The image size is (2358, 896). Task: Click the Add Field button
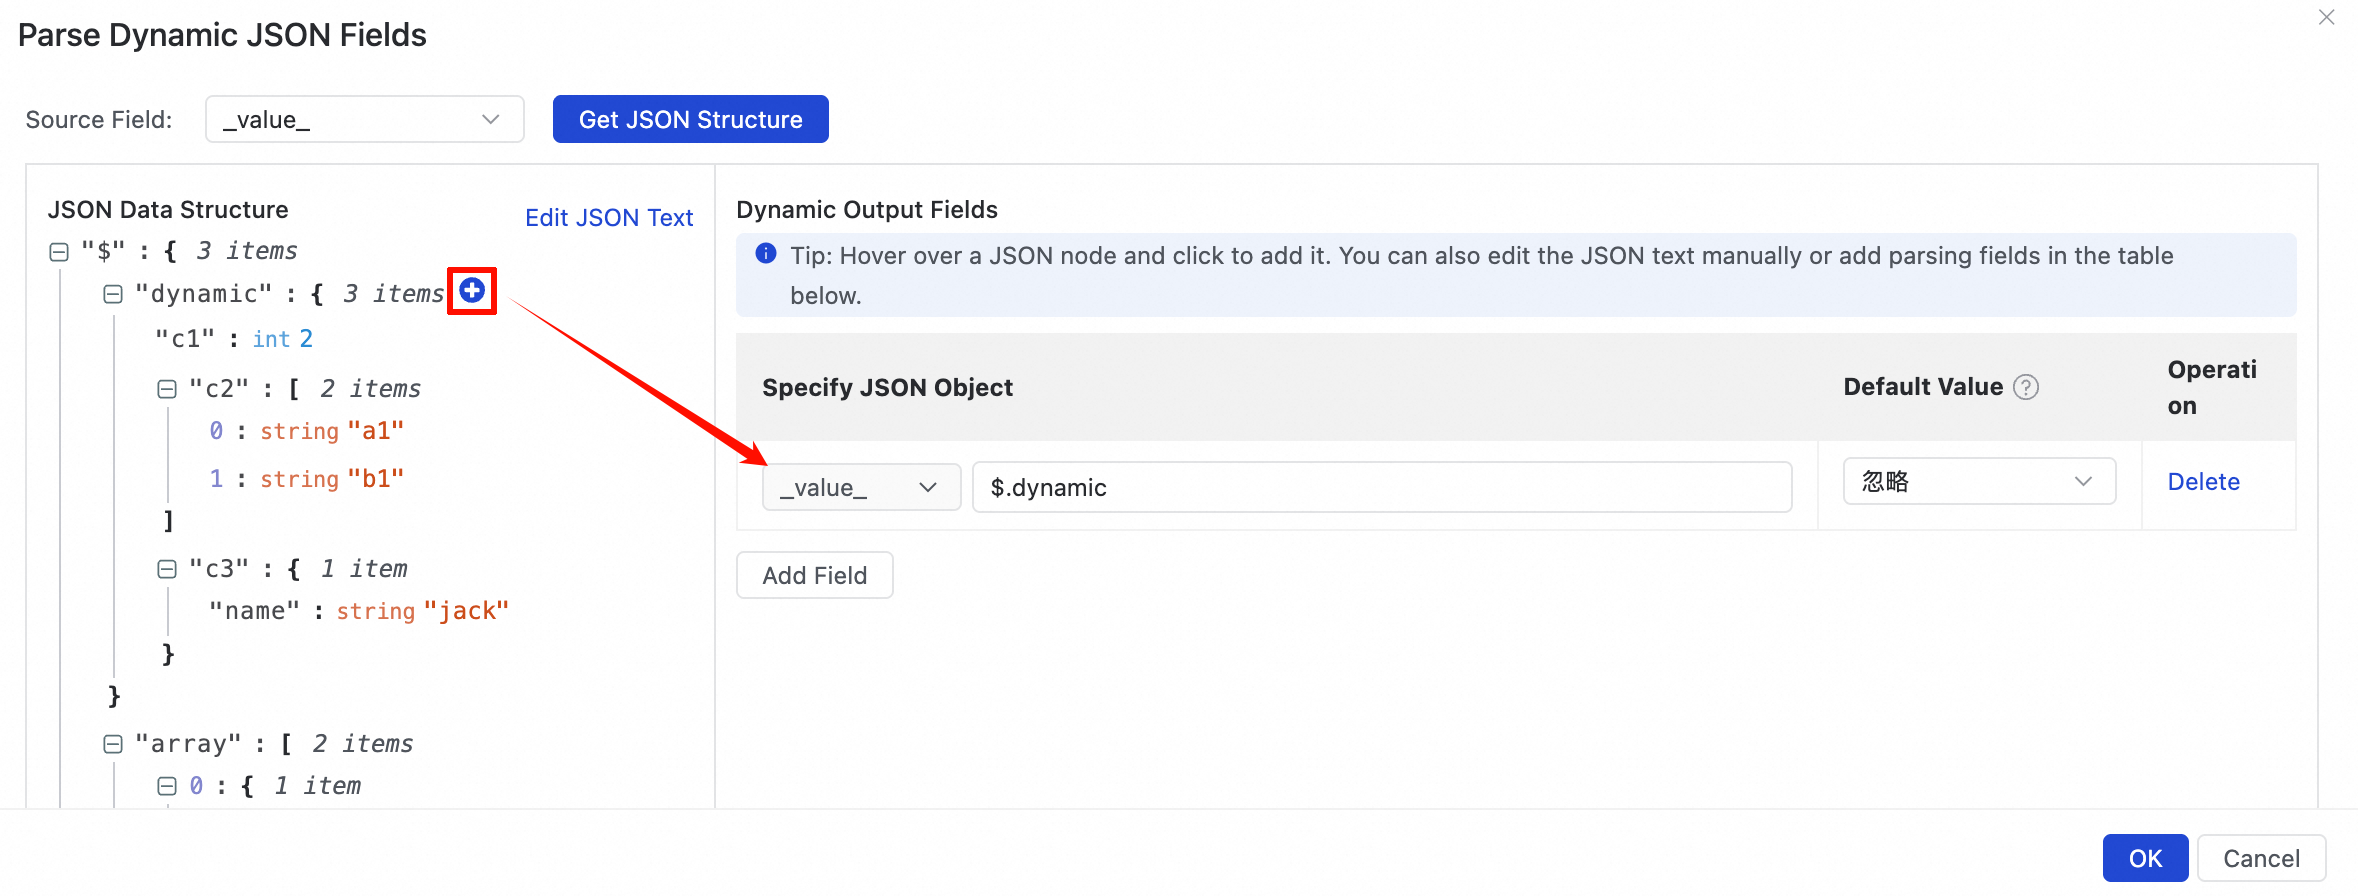tap(814, 576)
